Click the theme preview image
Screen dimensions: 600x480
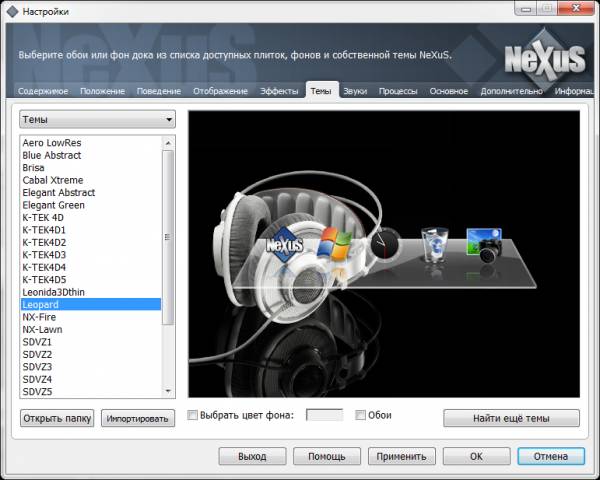click(x=384, y=254)
